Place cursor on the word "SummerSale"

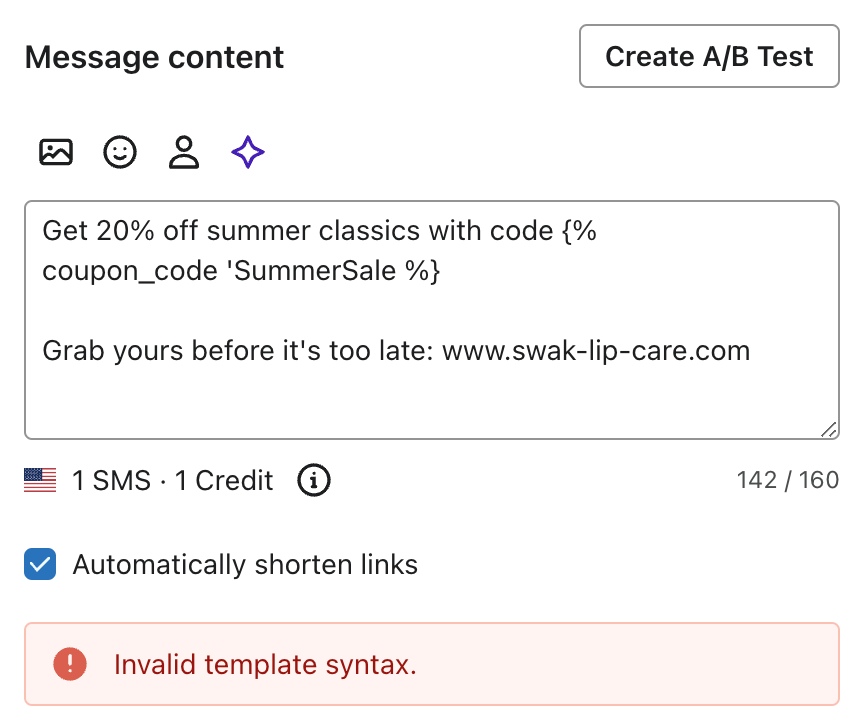(318, 272)
